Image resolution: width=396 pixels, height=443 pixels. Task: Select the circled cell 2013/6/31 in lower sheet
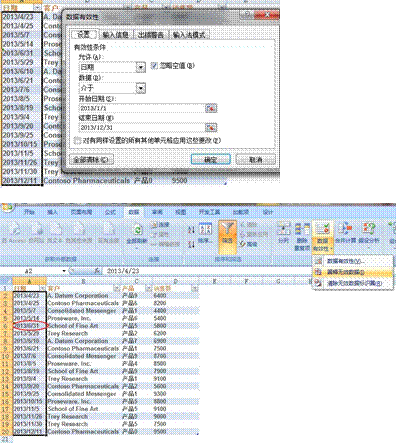(x=29, y=326)
